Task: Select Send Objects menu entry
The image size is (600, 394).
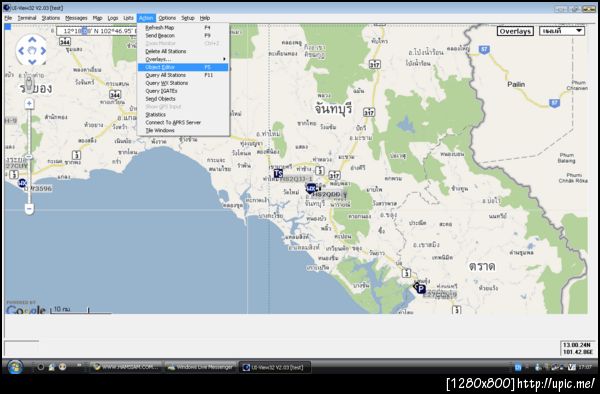Action: click(183, 99)
